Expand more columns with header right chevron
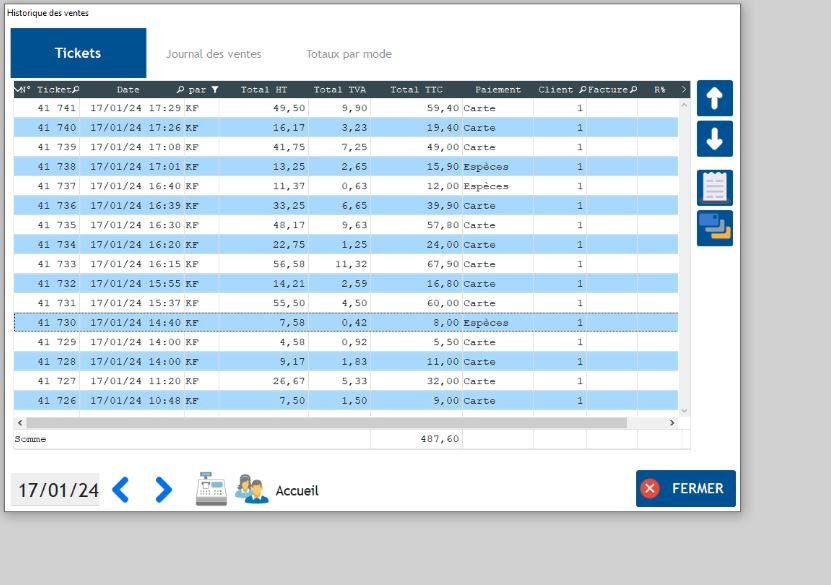 coord(683,90)
